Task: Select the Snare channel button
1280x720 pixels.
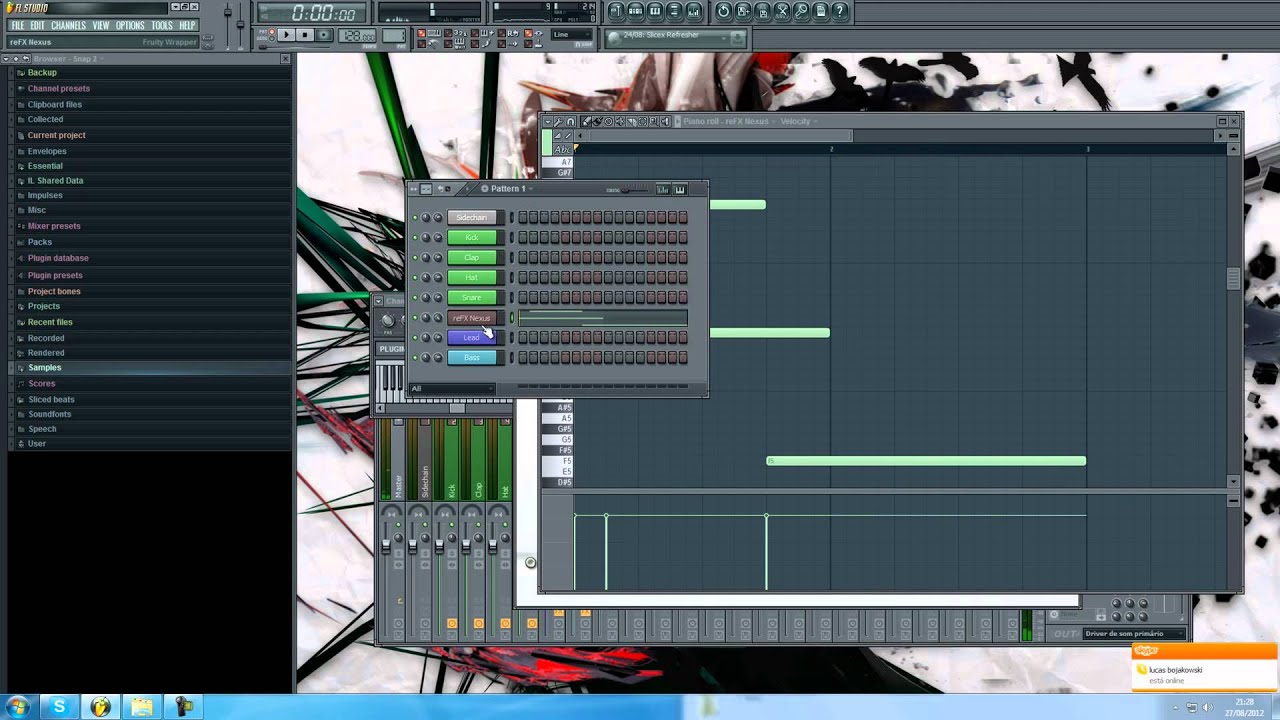Action: click(471, 297)
